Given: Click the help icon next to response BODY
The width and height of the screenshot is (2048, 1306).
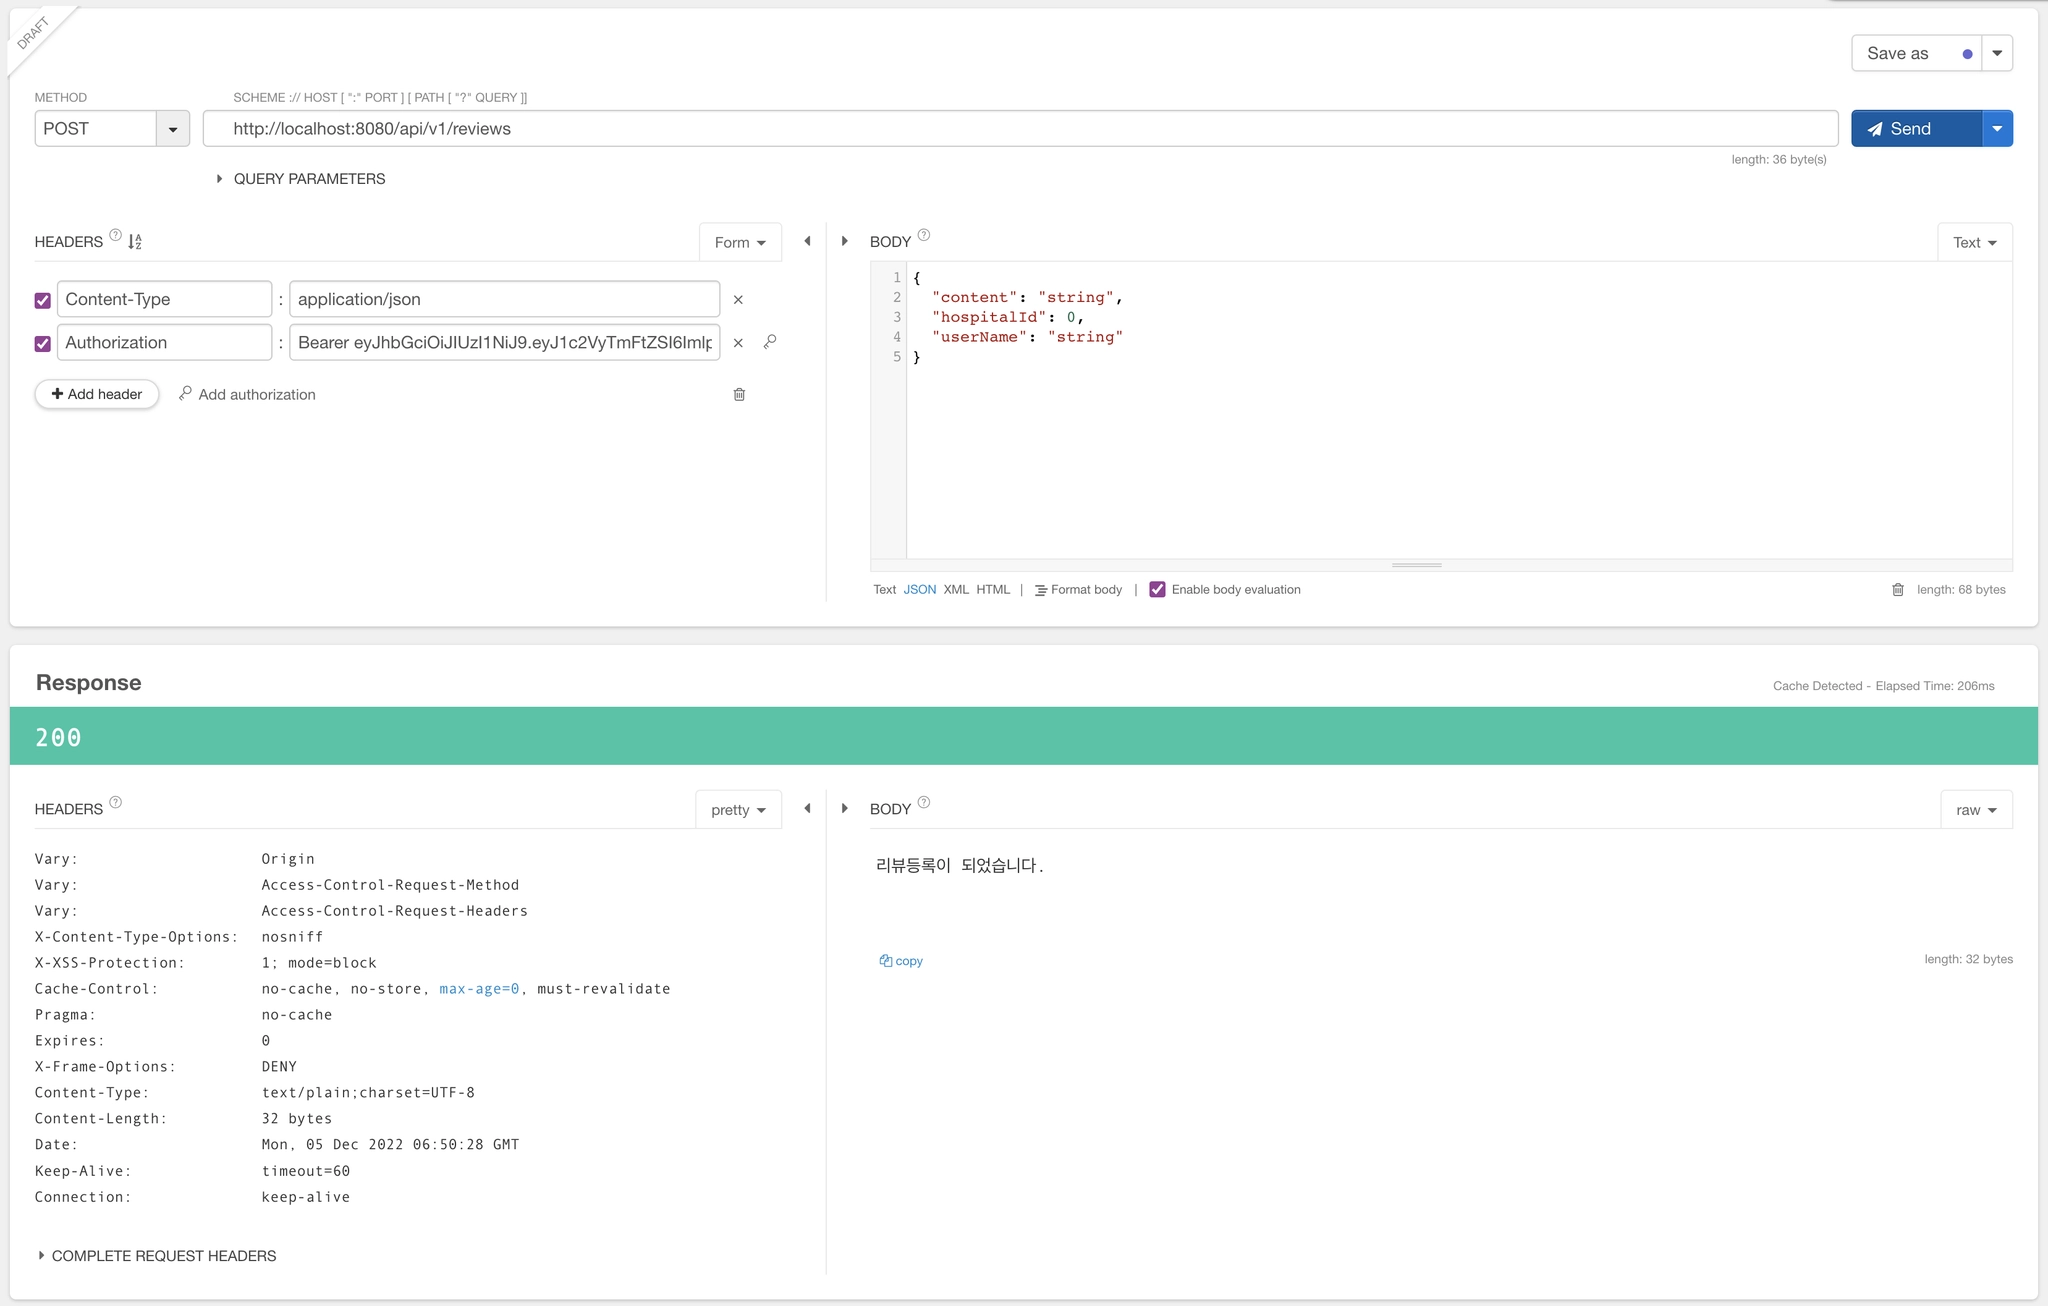Looking at the screenshot, I should pyautogui.click(x=924, y=802).
